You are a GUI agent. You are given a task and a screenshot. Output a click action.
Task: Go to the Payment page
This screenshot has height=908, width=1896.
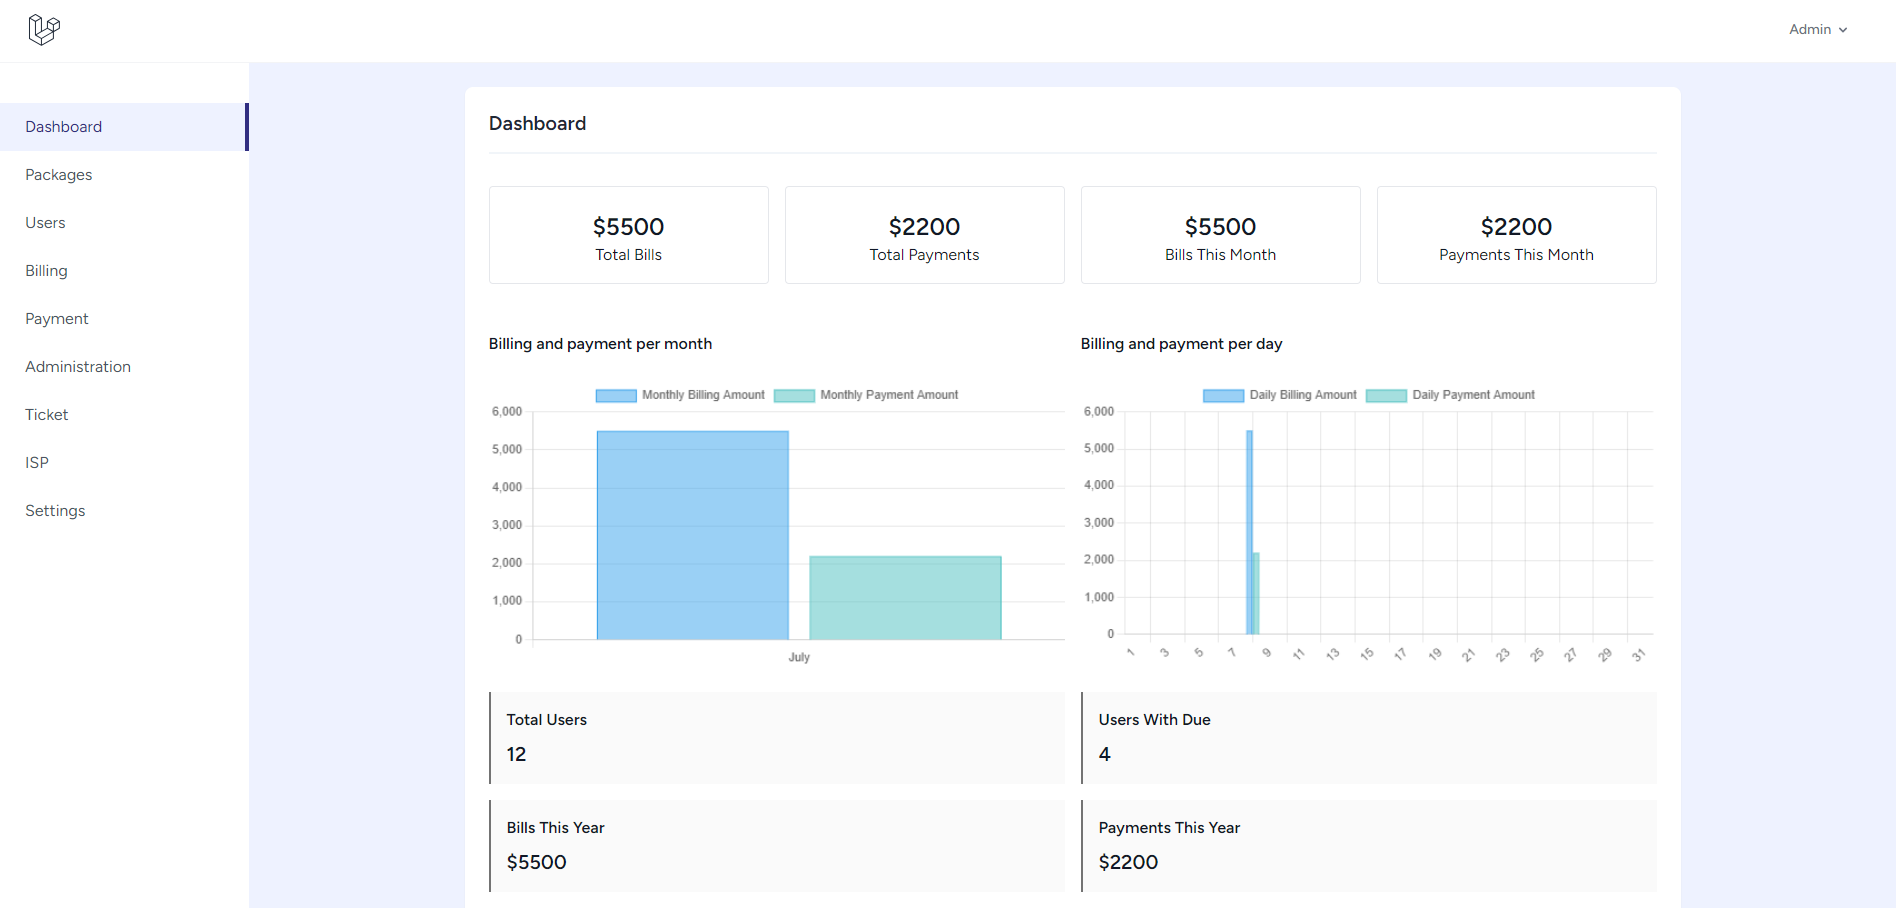(56, 318)
